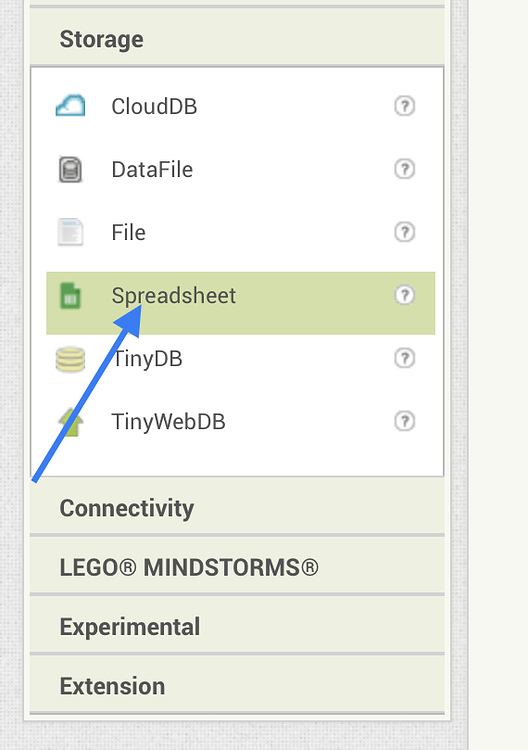Collapse the Storage palette section
Viewport: 528px width, 750px height.
[237, 39]
